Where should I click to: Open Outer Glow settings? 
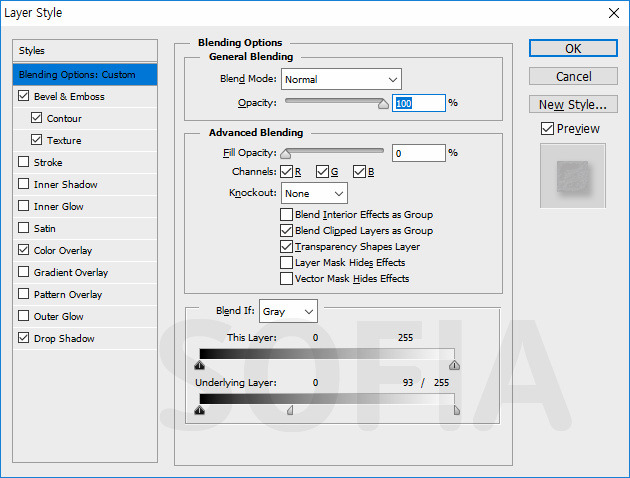[x=59, y=317]
